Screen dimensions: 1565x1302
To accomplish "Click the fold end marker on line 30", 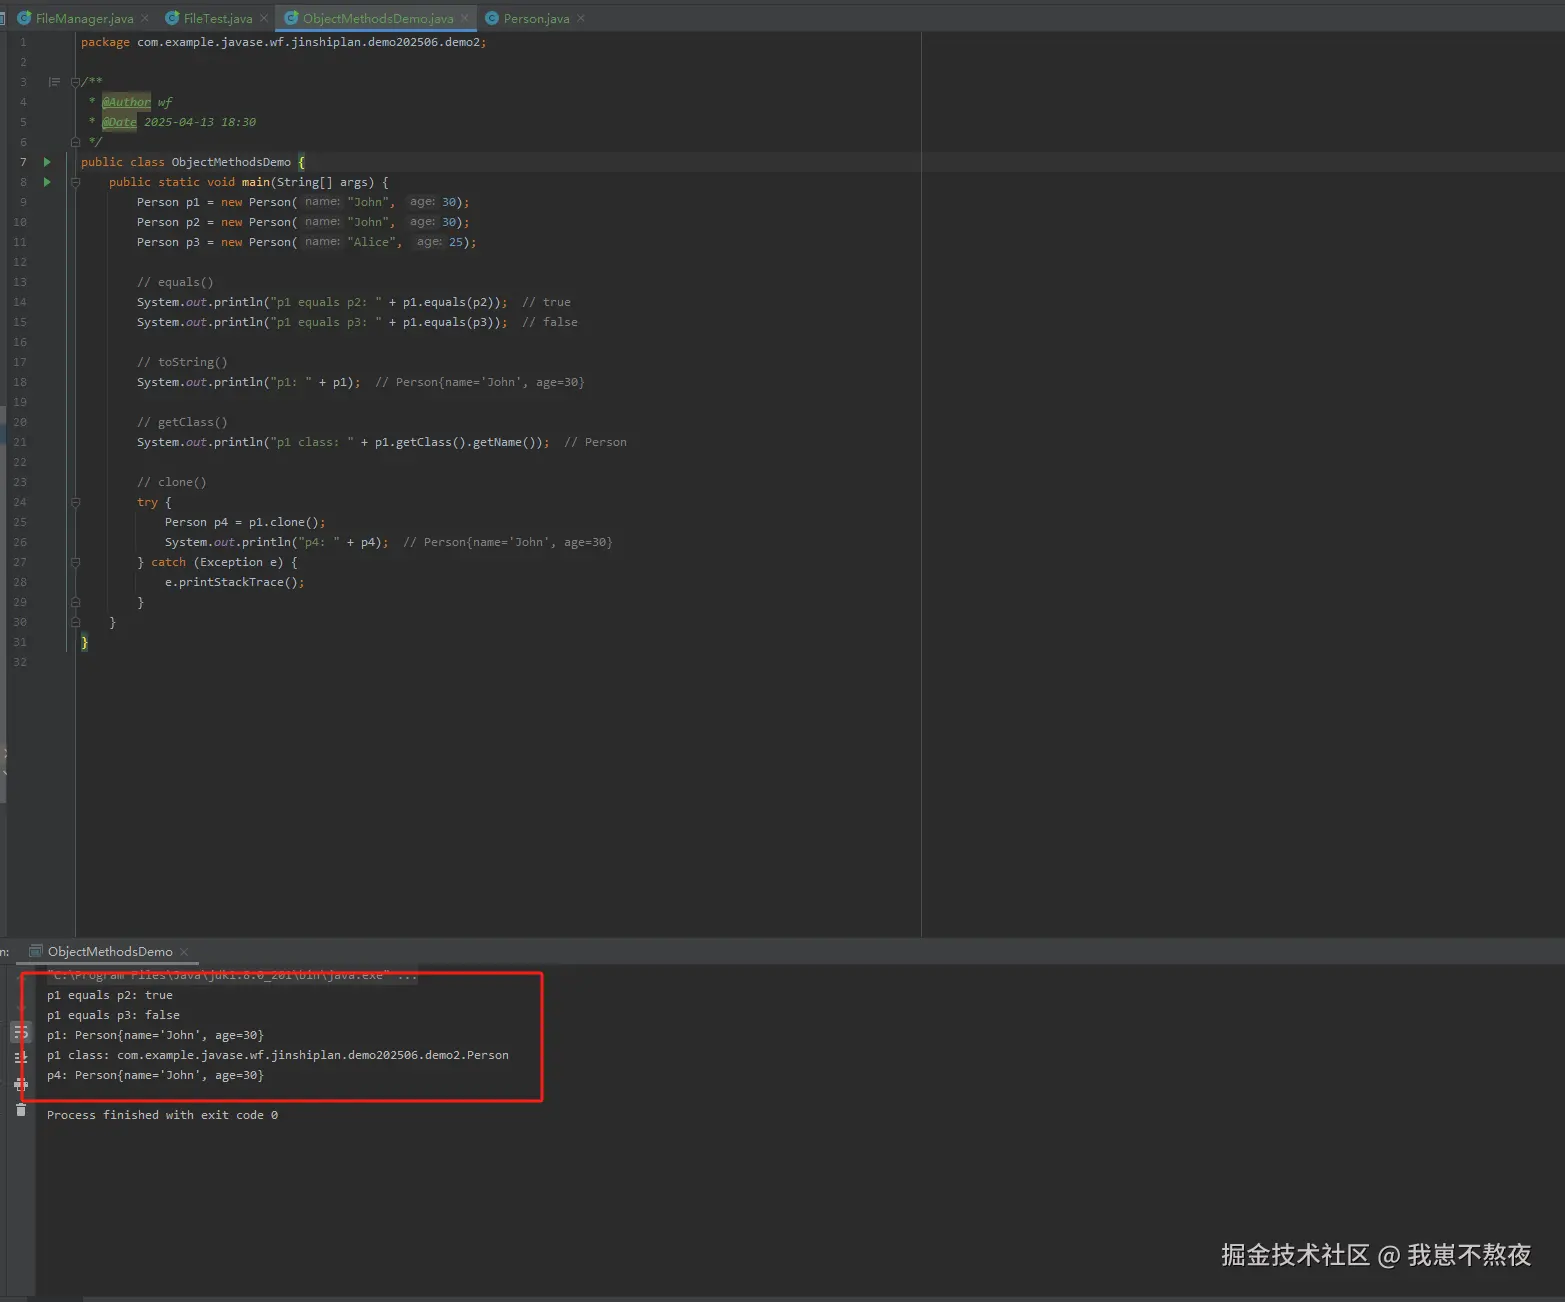I will pyautogui.click(x=75, y=622).
